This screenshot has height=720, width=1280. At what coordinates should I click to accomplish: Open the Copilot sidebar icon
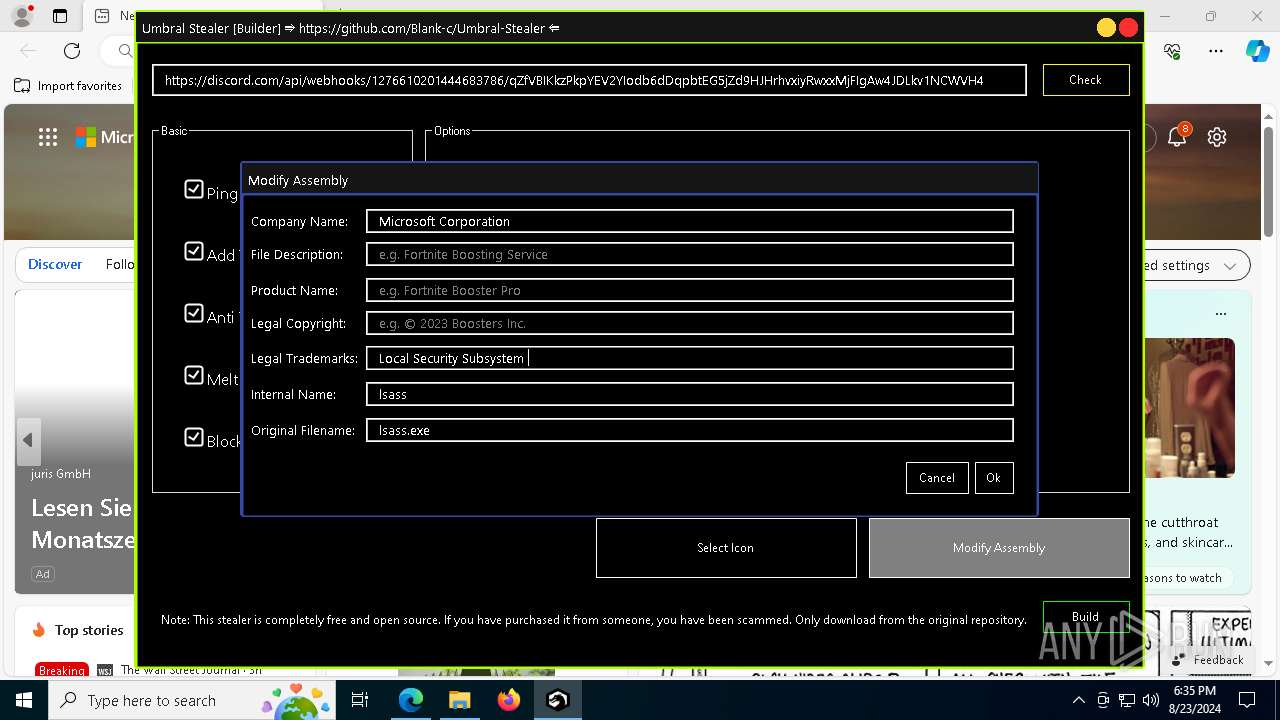1257,50
